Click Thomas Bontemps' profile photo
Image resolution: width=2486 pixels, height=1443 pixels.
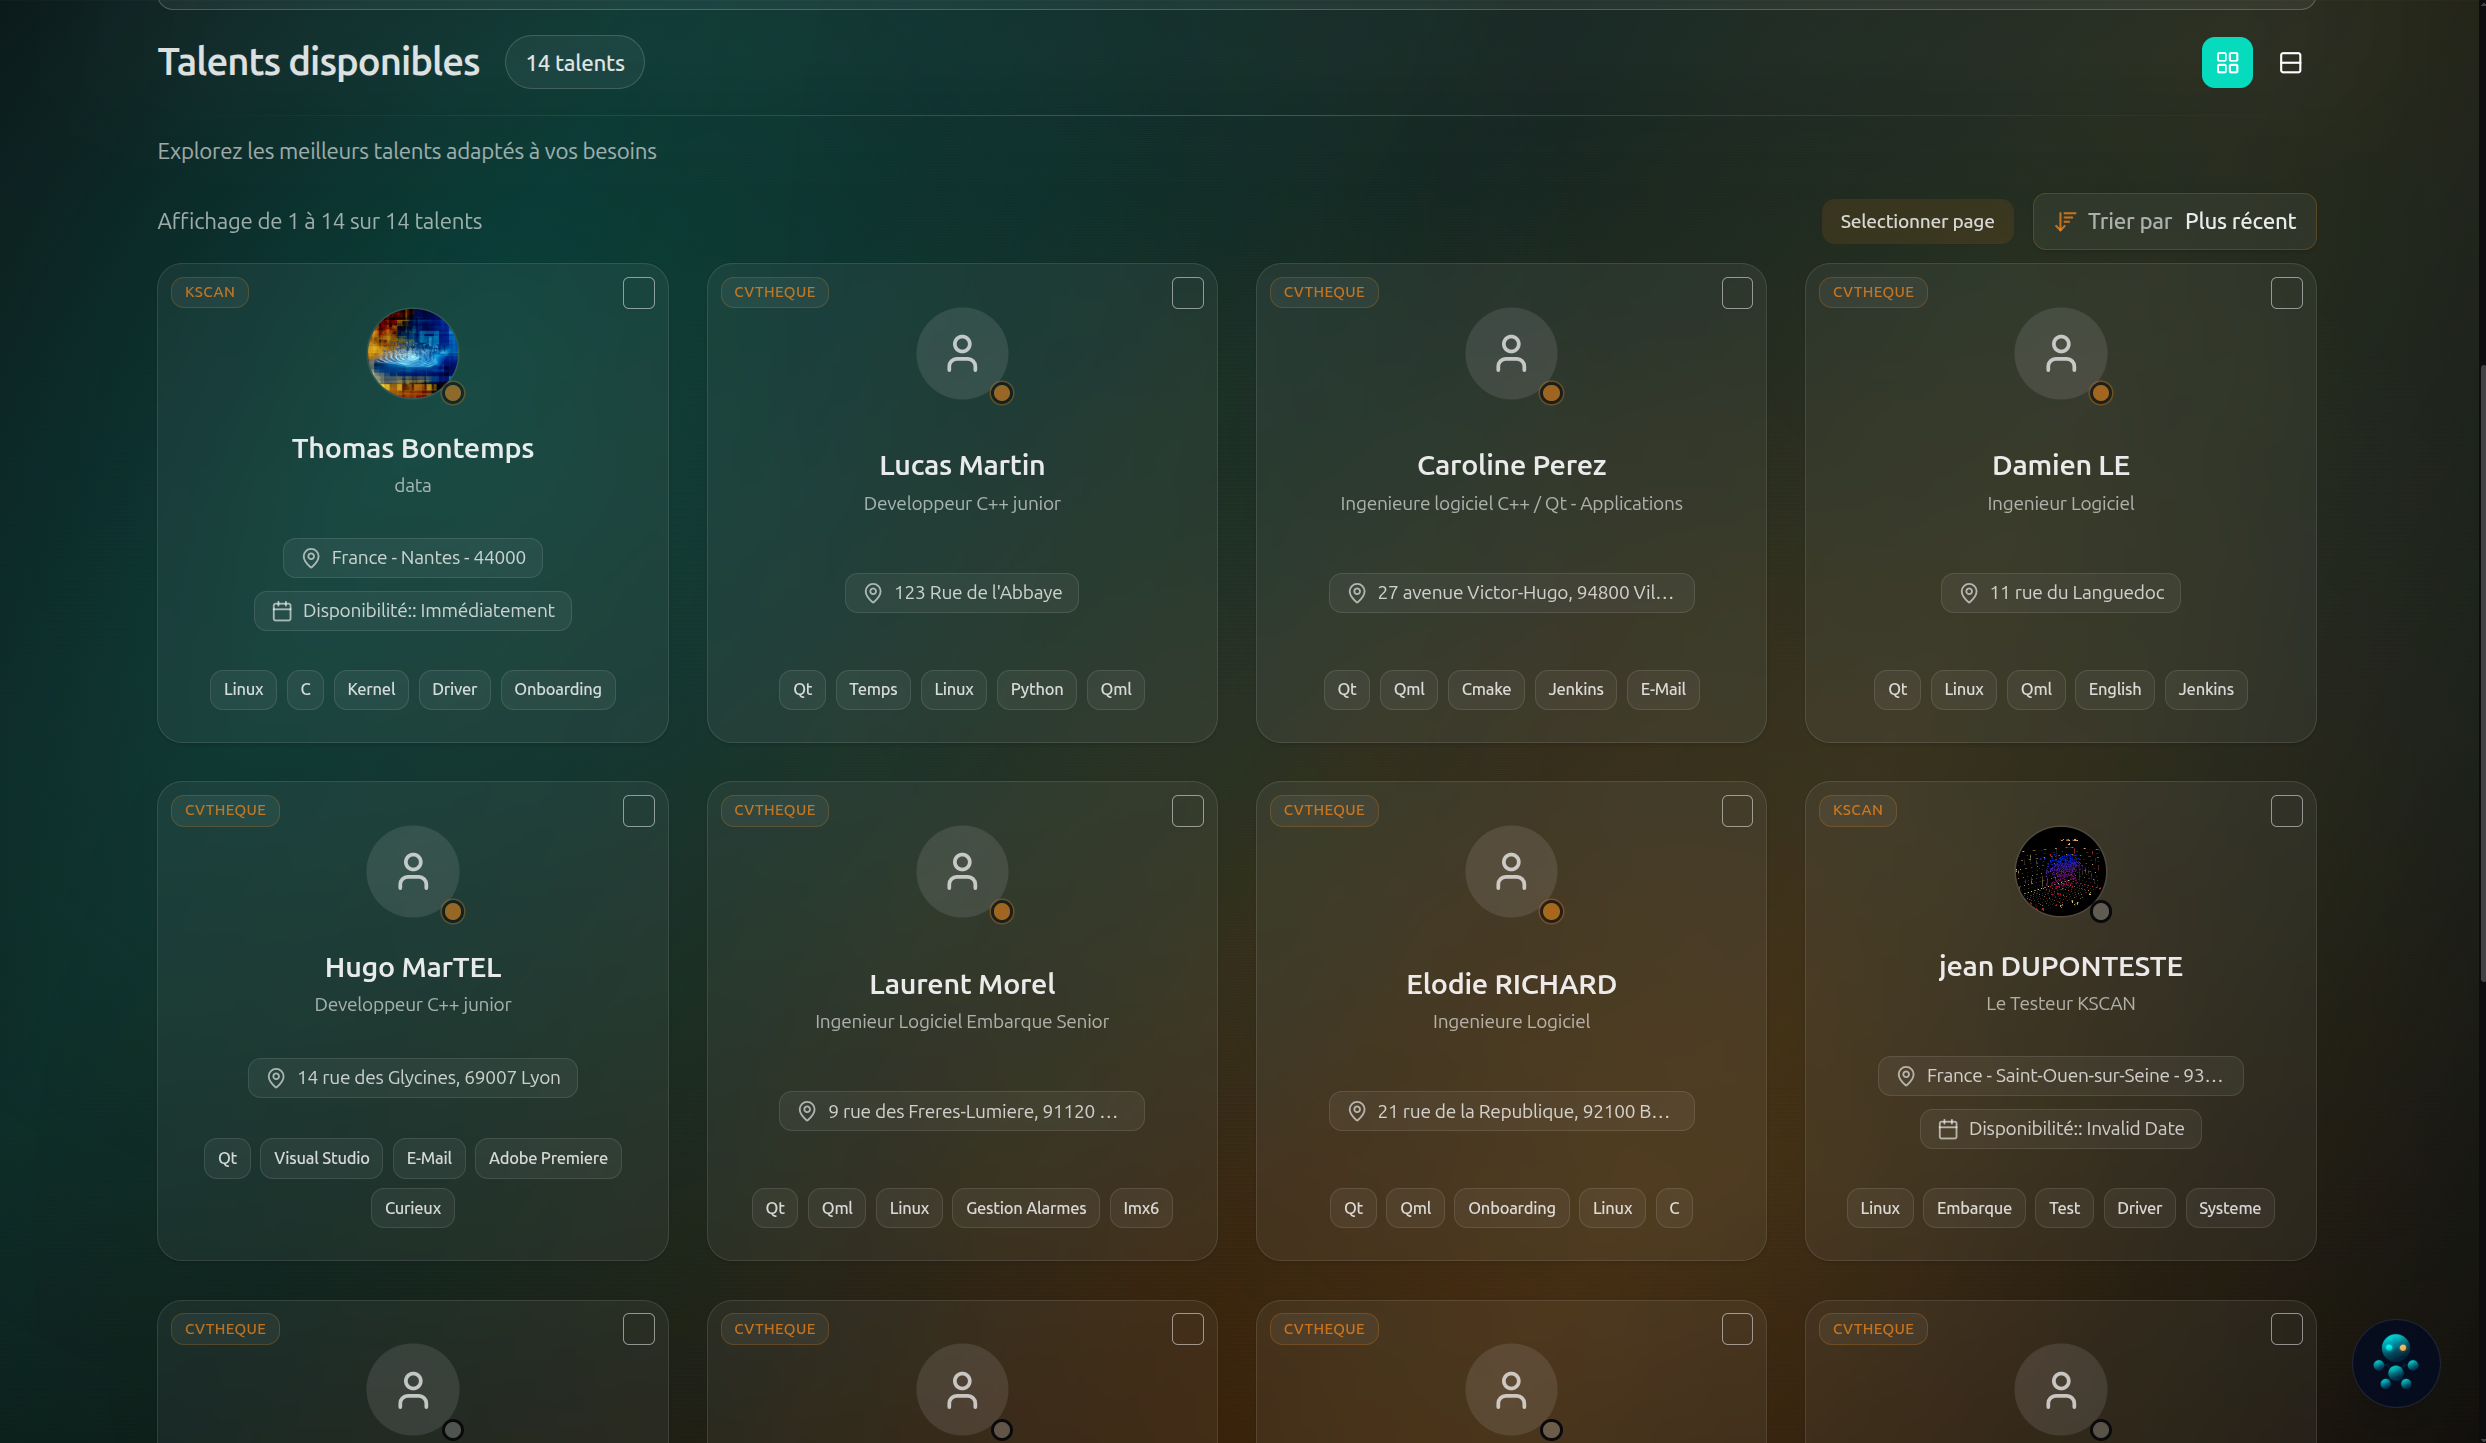pos(412,353)
